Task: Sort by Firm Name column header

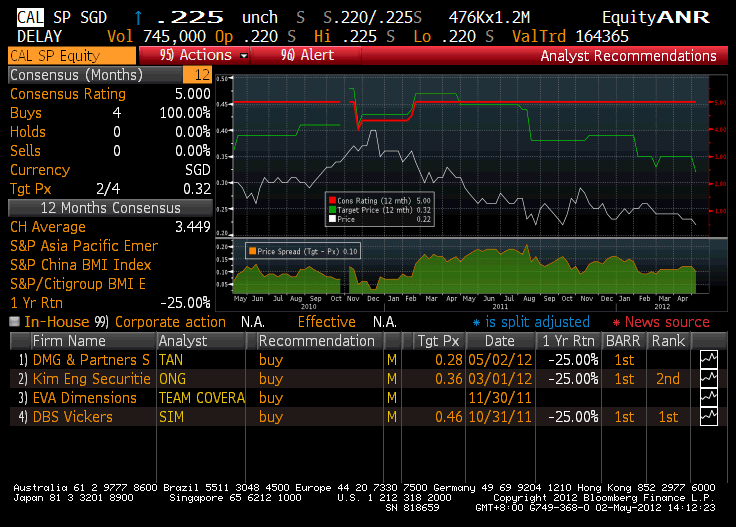Action: pos(92,341)
